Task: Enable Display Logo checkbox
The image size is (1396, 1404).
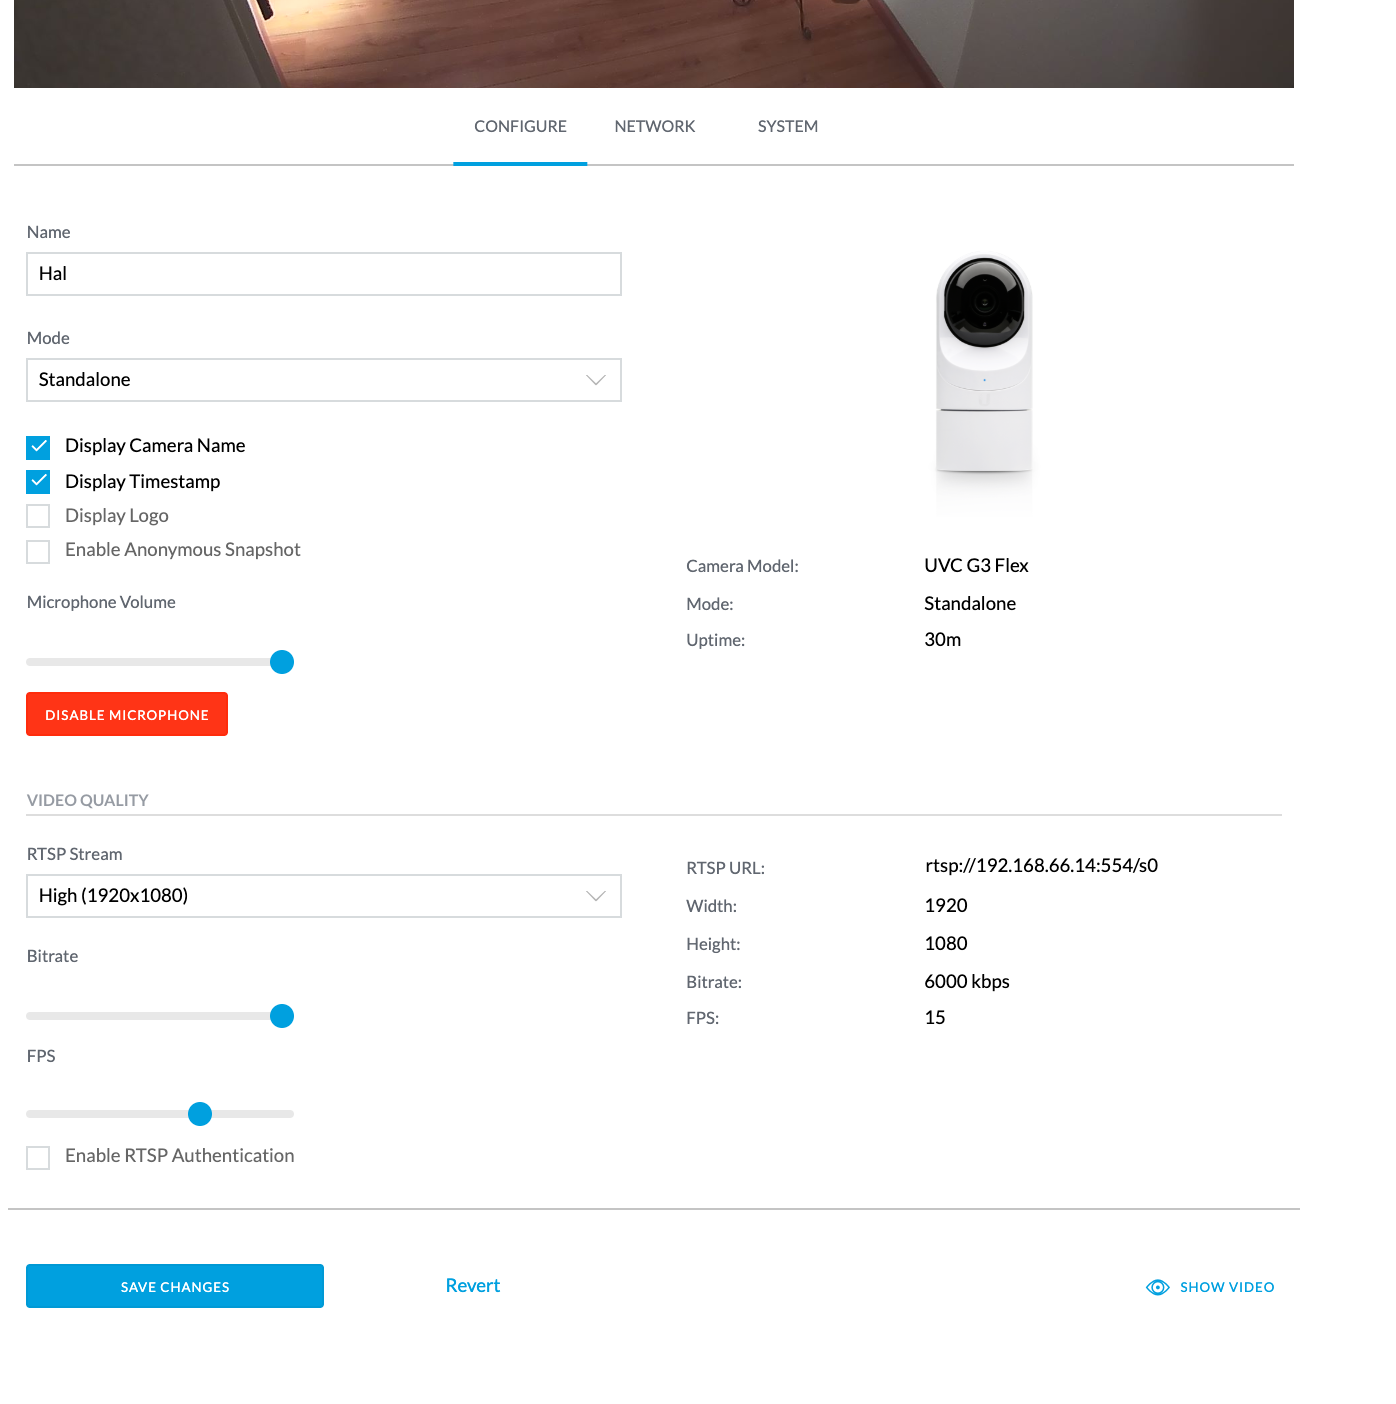Action: 38,516
